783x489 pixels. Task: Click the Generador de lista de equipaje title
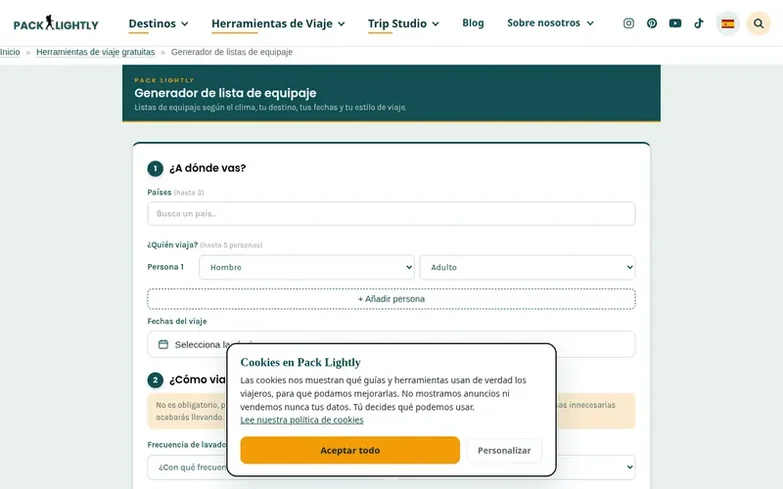(x=225, y=93)
